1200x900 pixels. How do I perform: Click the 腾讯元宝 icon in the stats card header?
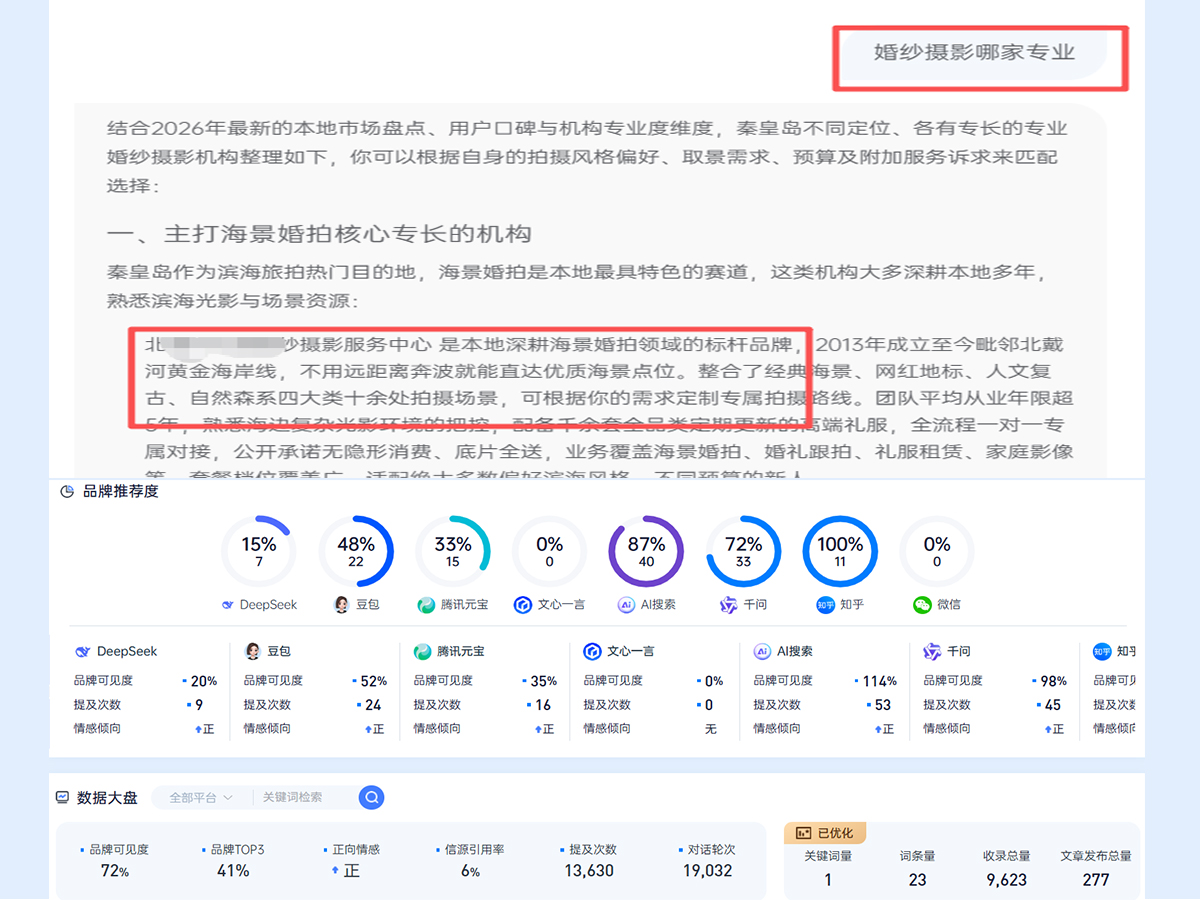423,651
